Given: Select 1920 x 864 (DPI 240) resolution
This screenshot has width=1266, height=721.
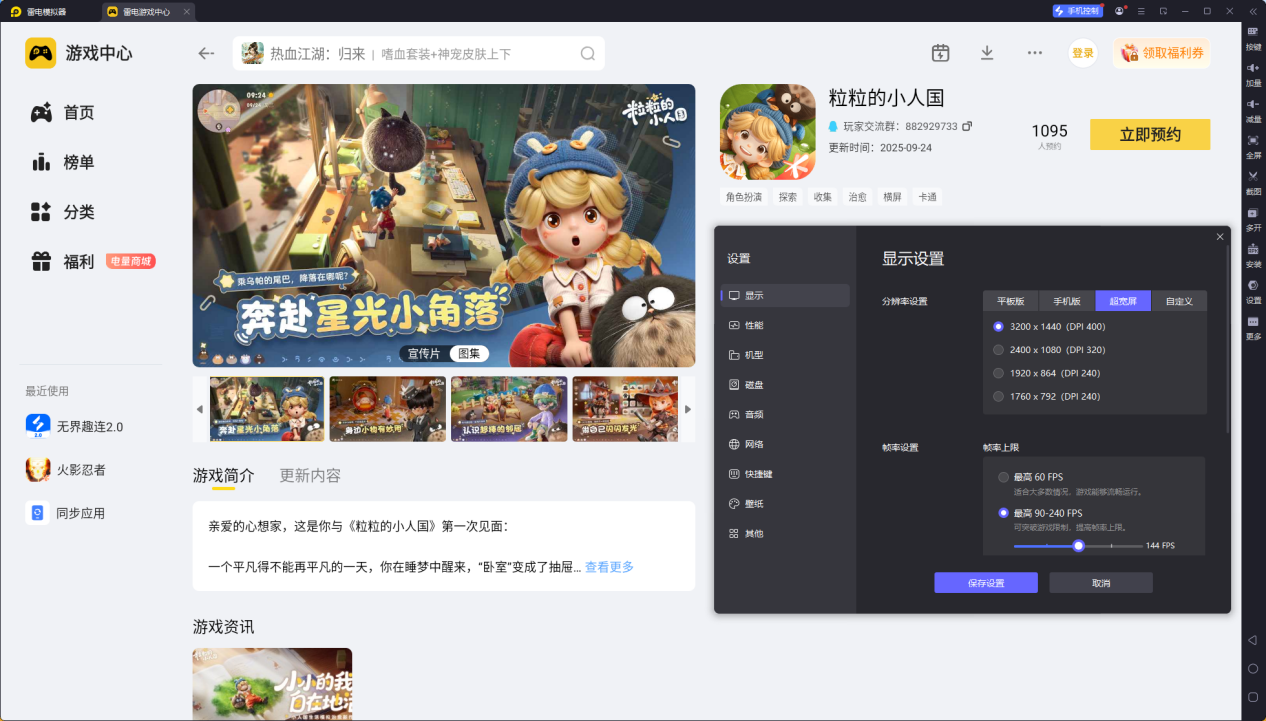Looking at the screenshot, I should point(1047,373).
